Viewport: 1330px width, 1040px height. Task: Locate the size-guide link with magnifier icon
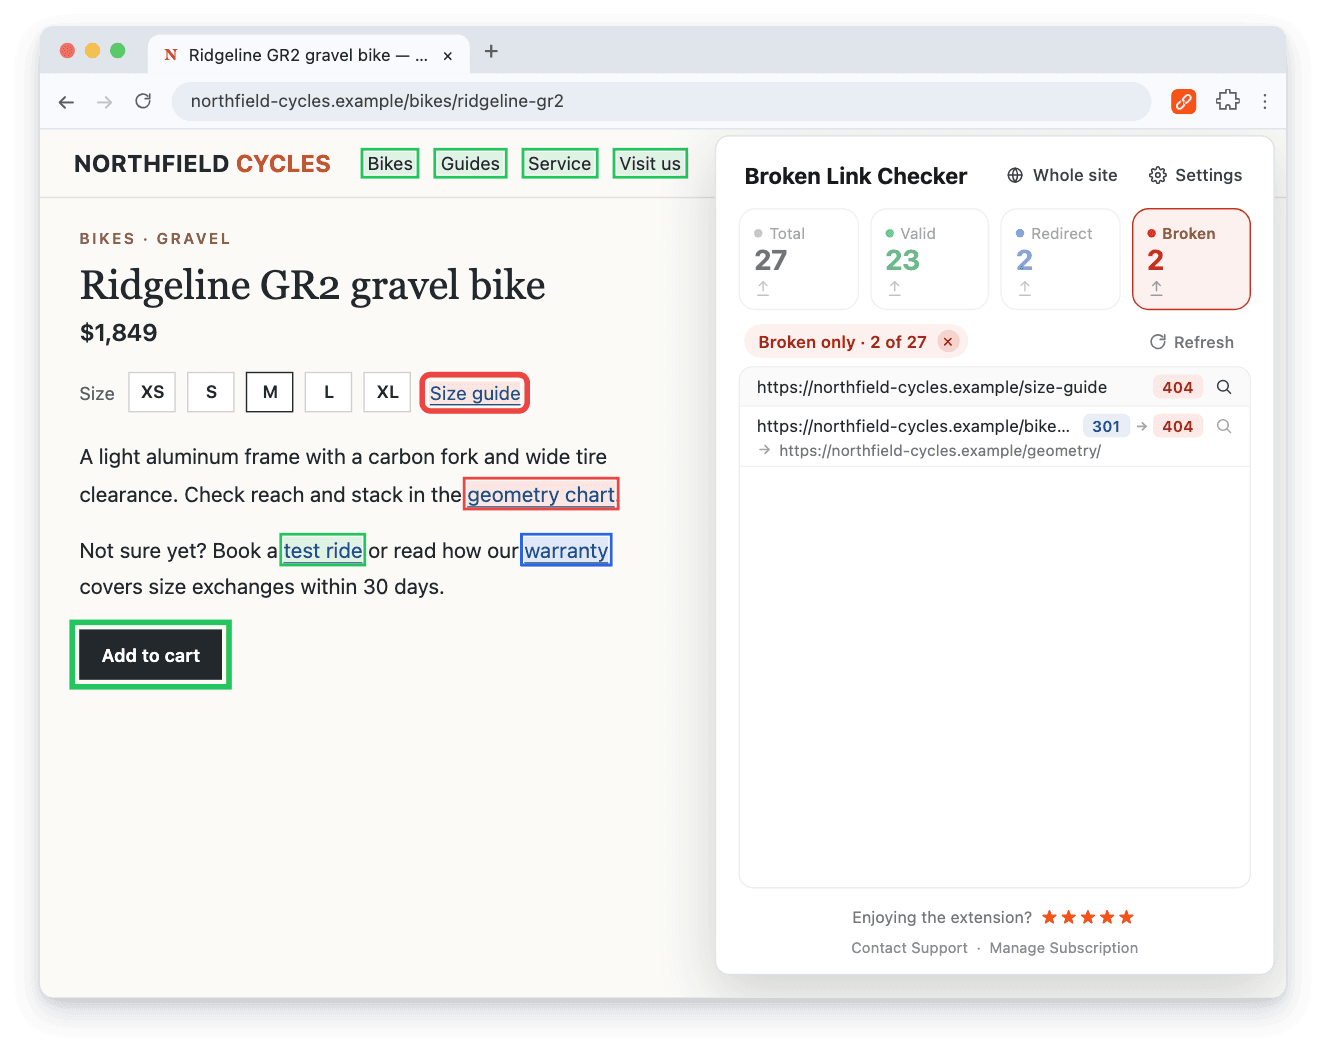1224,387
